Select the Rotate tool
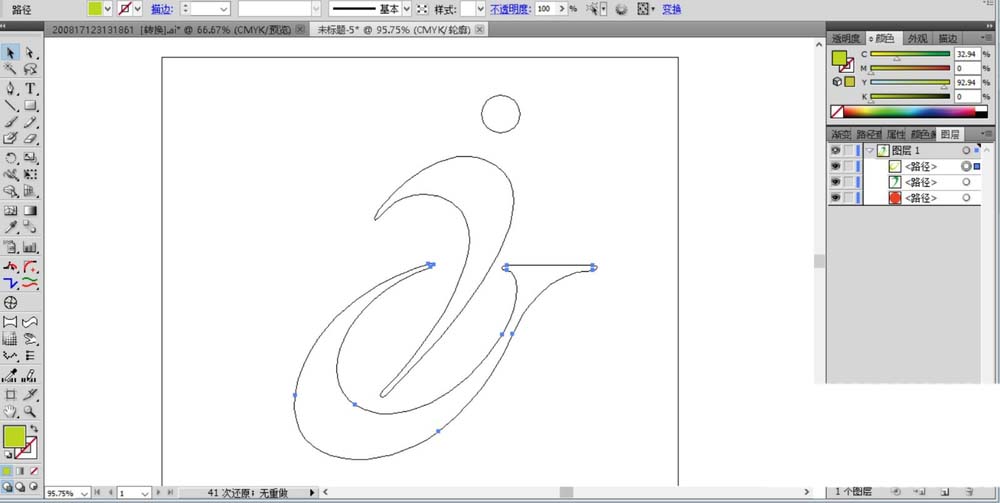1000x503 pixels. click(x=11, y=157)
